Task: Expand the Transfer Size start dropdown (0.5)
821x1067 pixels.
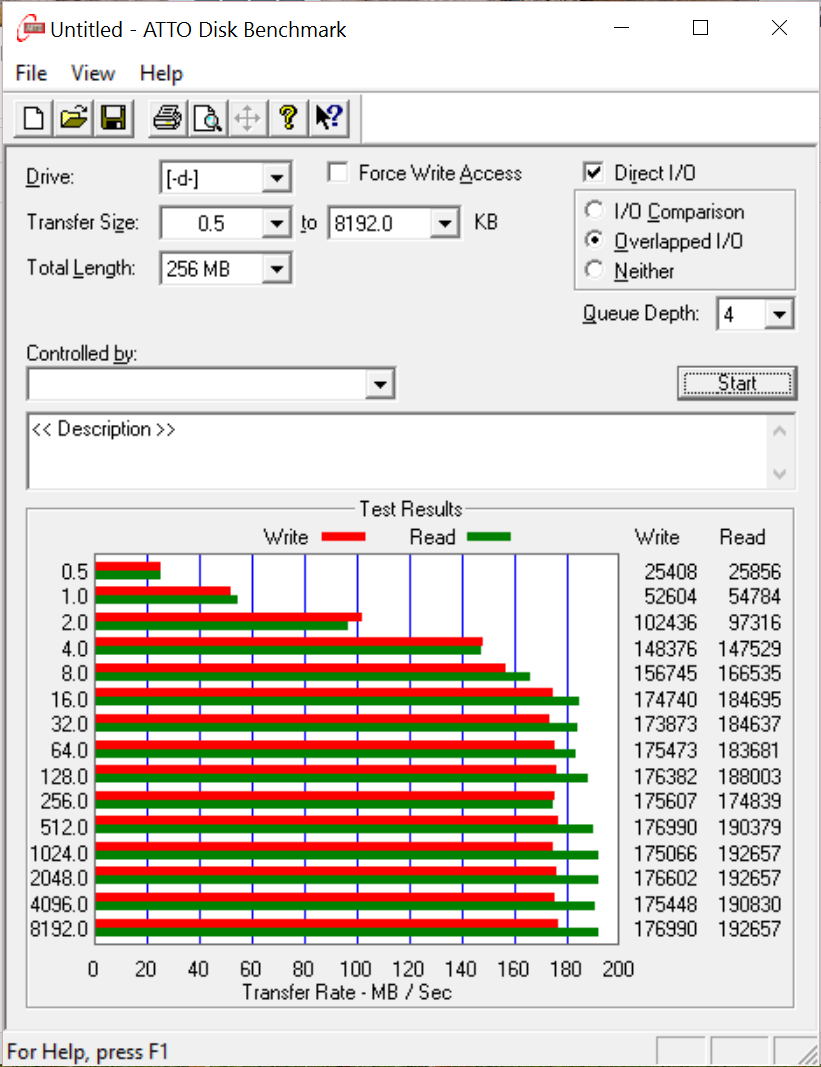Action: (x=276, y=223)
